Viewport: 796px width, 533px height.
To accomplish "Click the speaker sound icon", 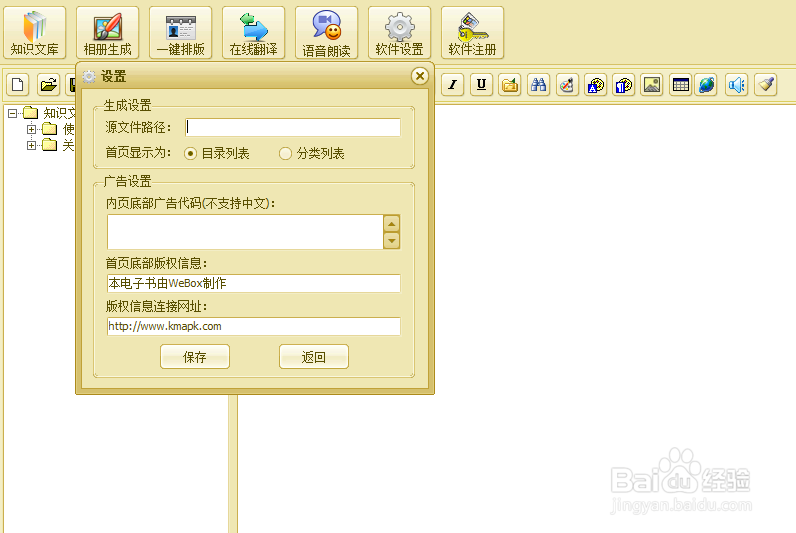I will coord(737,85).
